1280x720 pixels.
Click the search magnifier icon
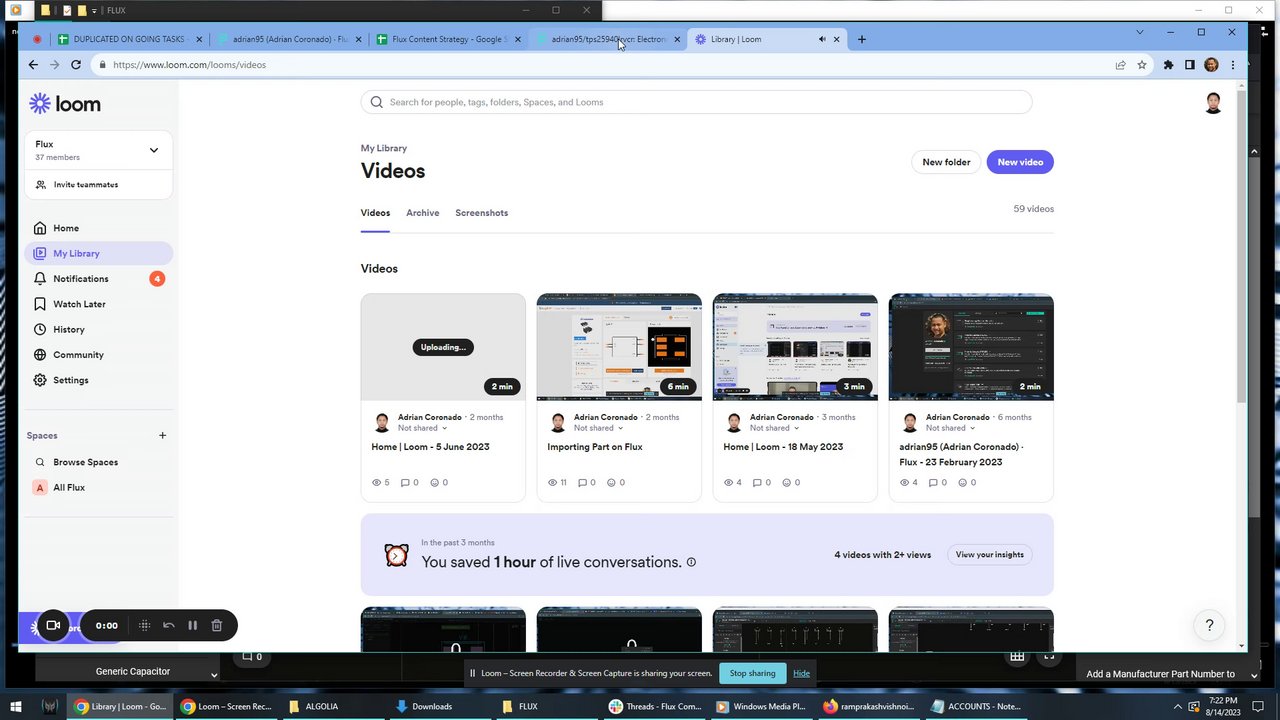pos(377,102)
